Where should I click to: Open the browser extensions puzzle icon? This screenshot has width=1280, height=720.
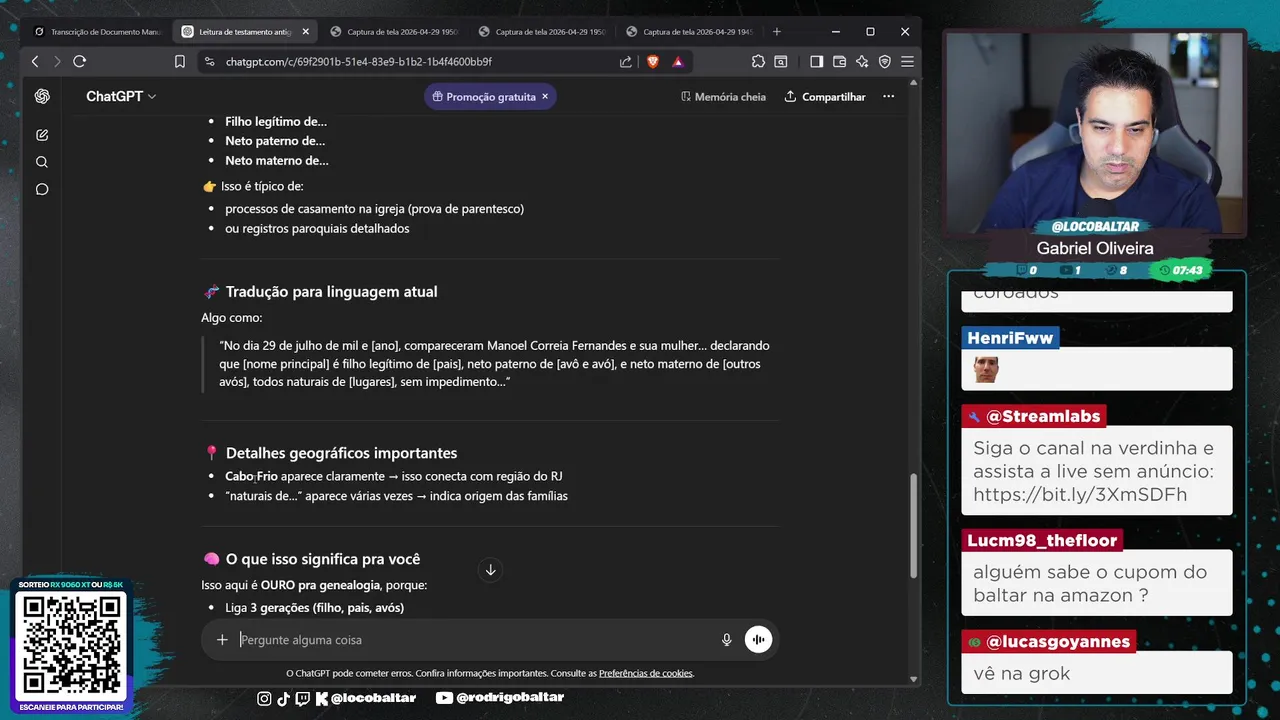[758, 61]
